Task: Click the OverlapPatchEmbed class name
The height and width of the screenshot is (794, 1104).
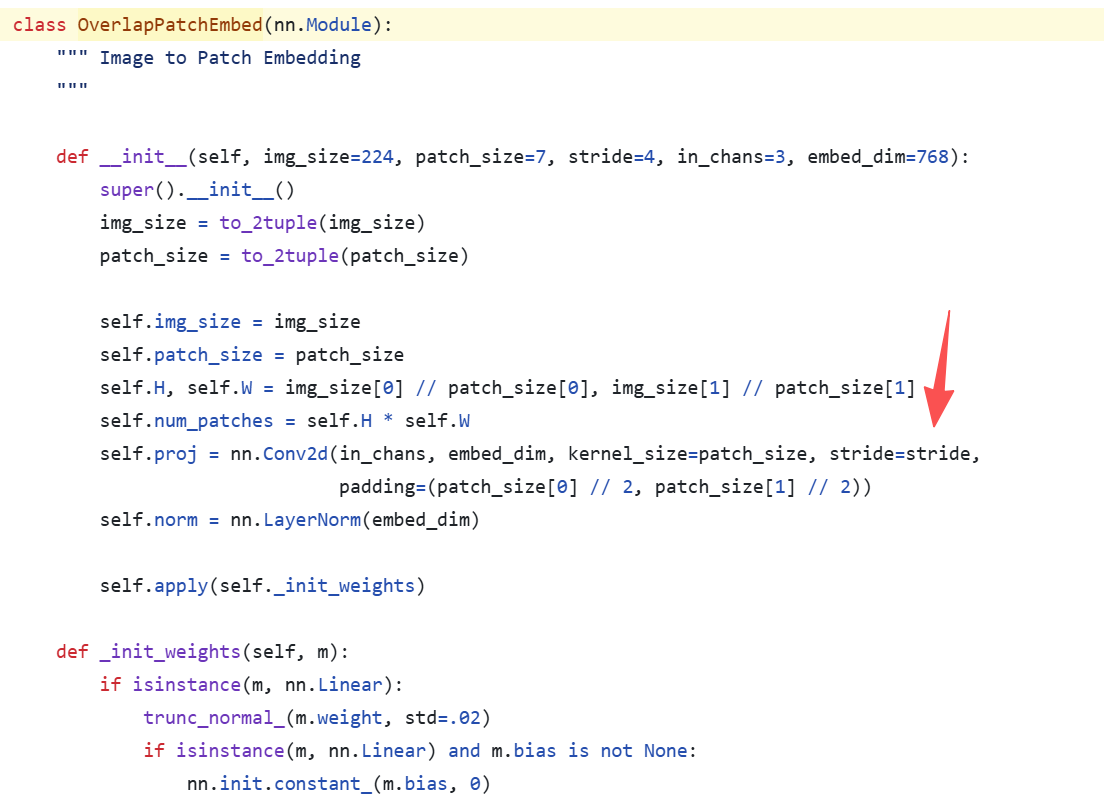Action: pyautogui.click(x=170, y=25)
